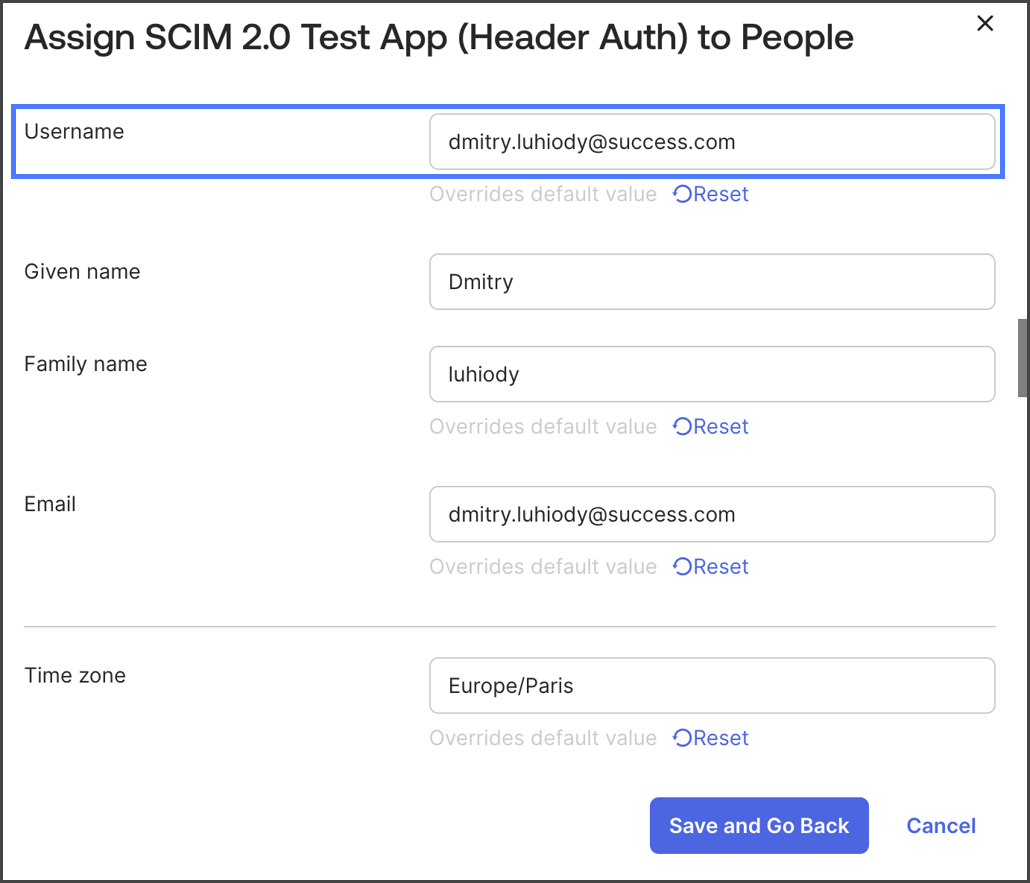Click into the Given name field containing Dmitry
Viewport: 1030px width, 883px height.
(711, 282)
